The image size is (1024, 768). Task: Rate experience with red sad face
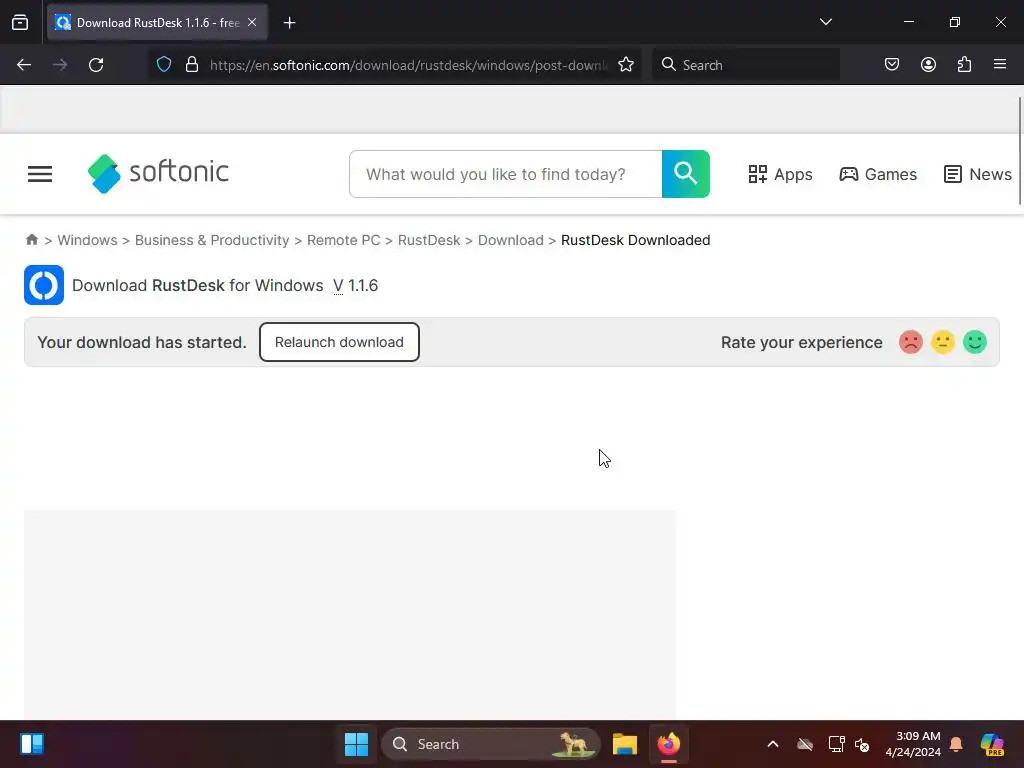tap(910, 342)
